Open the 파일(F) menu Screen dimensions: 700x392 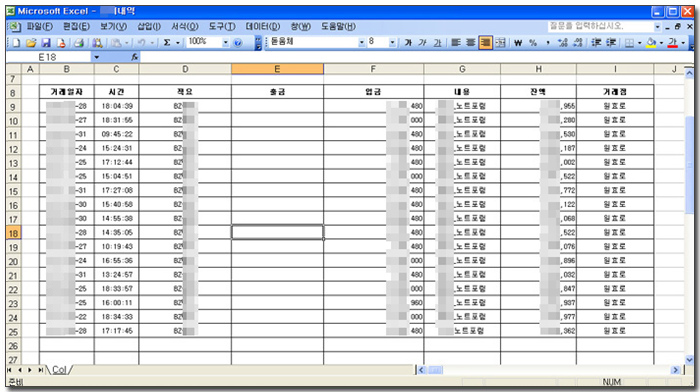39,27
